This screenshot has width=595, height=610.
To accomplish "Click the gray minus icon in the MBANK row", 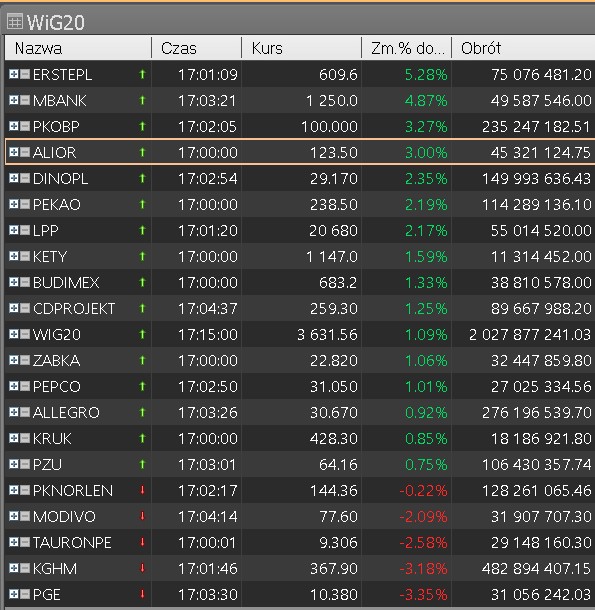I will point(25,100).
